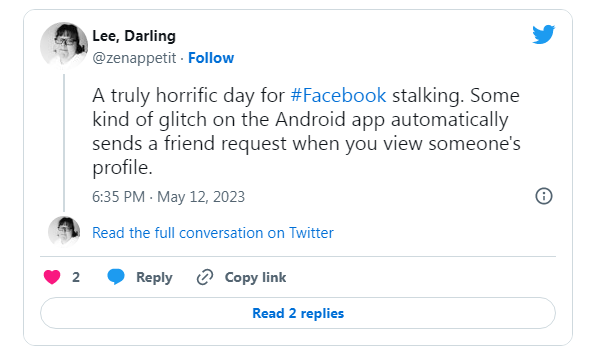Follow the @zenappetit account
This screenshot has height=363, width=614.
(211, 58)
